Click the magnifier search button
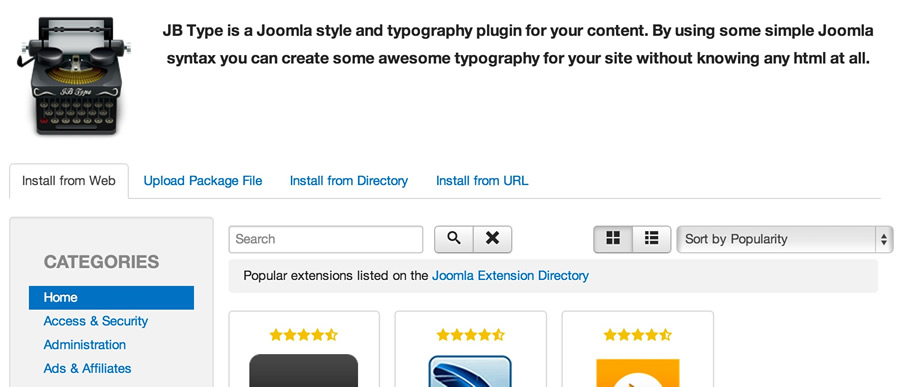This screenshot has height=387, width=900. click(454, 239)
